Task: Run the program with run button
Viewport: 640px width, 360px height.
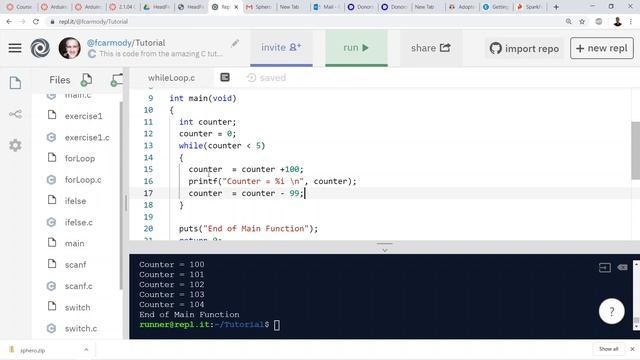Action: coord(356,48)
